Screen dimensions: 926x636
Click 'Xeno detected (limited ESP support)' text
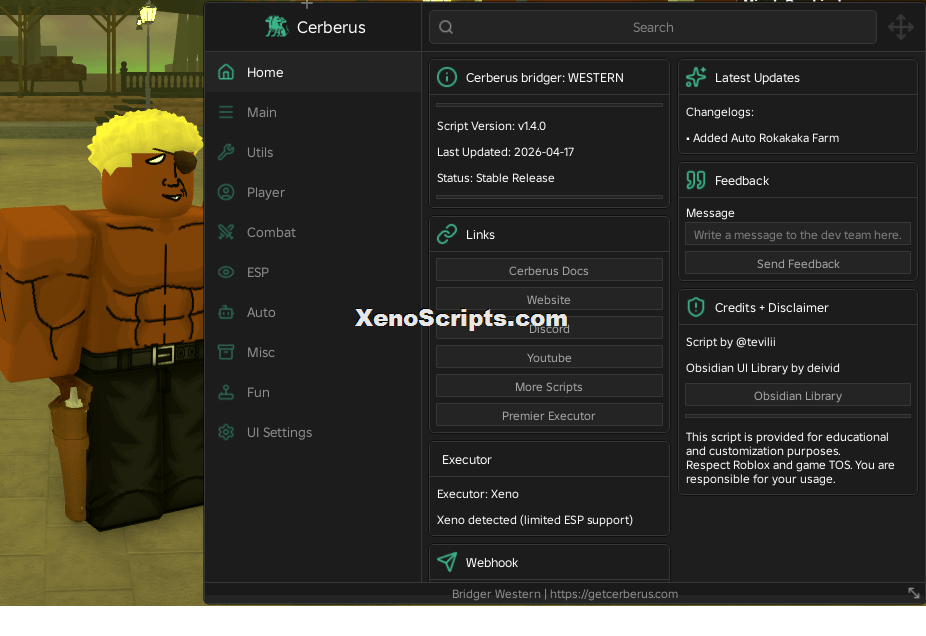535,520
